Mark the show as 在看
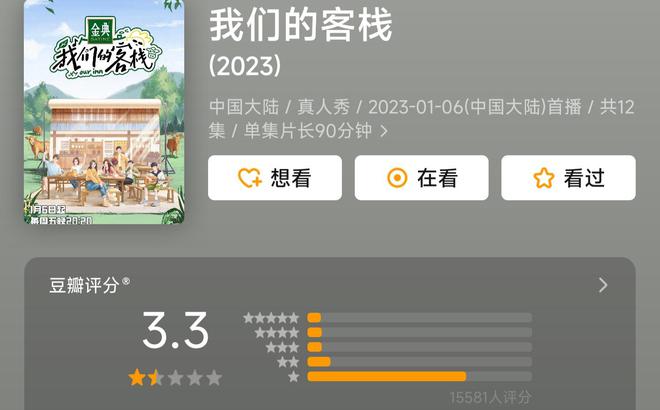The image size is (660, 410). 421,178
